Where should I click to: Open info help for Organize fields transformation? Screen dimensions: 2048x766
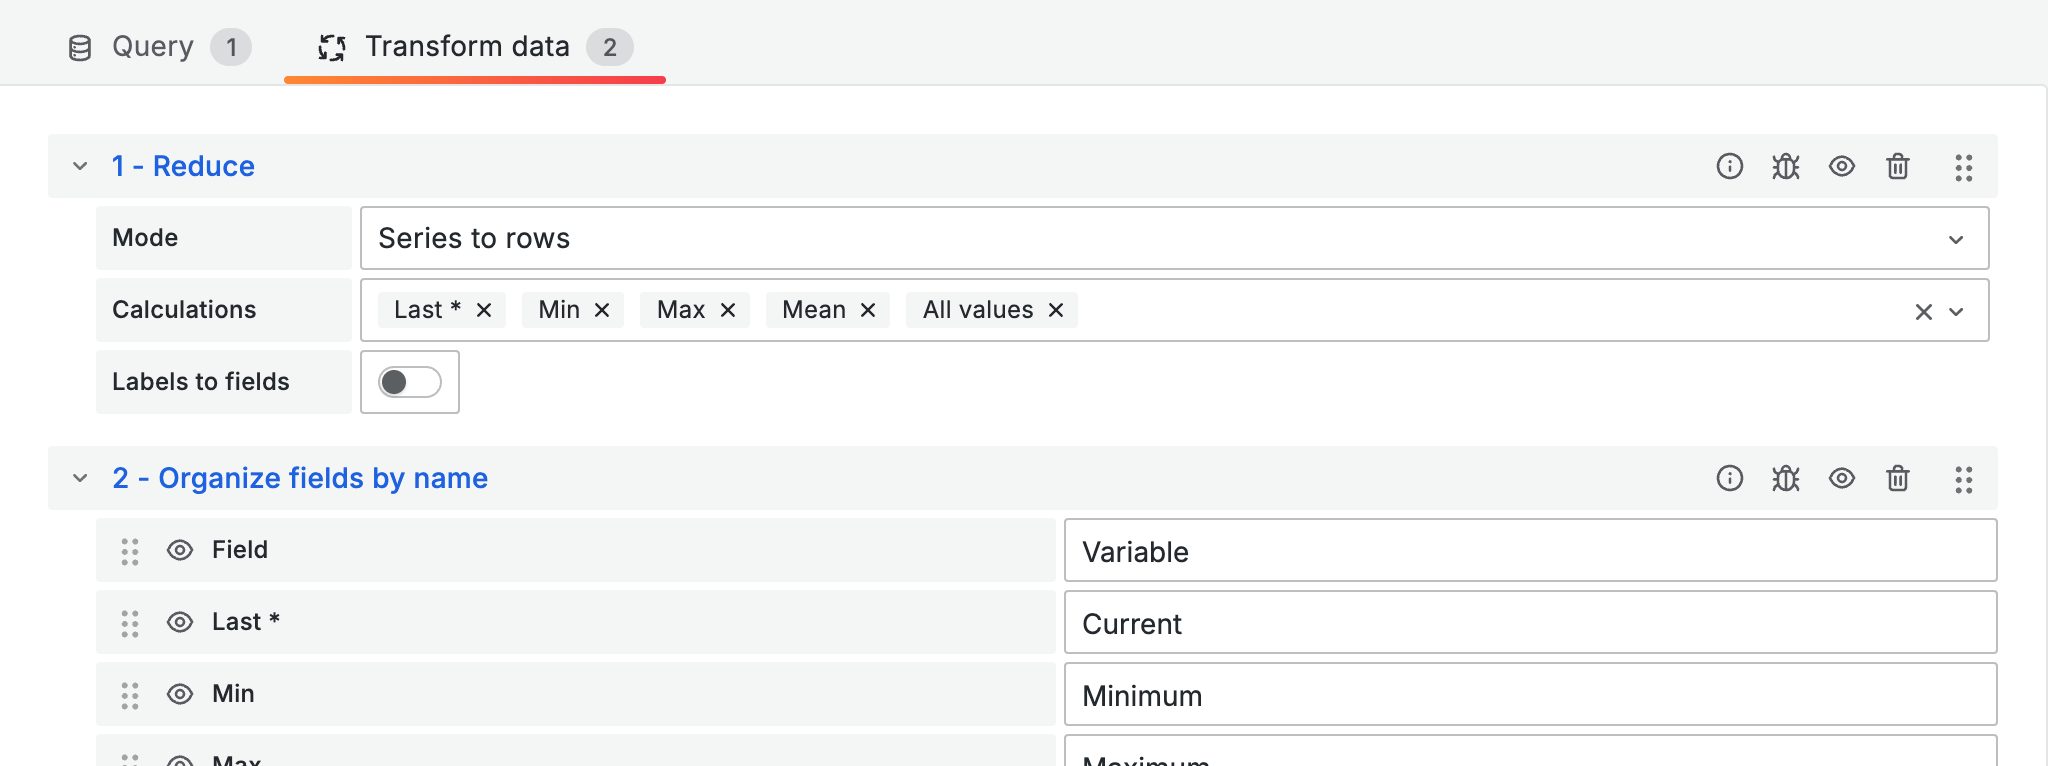[x=1729, y=478]
